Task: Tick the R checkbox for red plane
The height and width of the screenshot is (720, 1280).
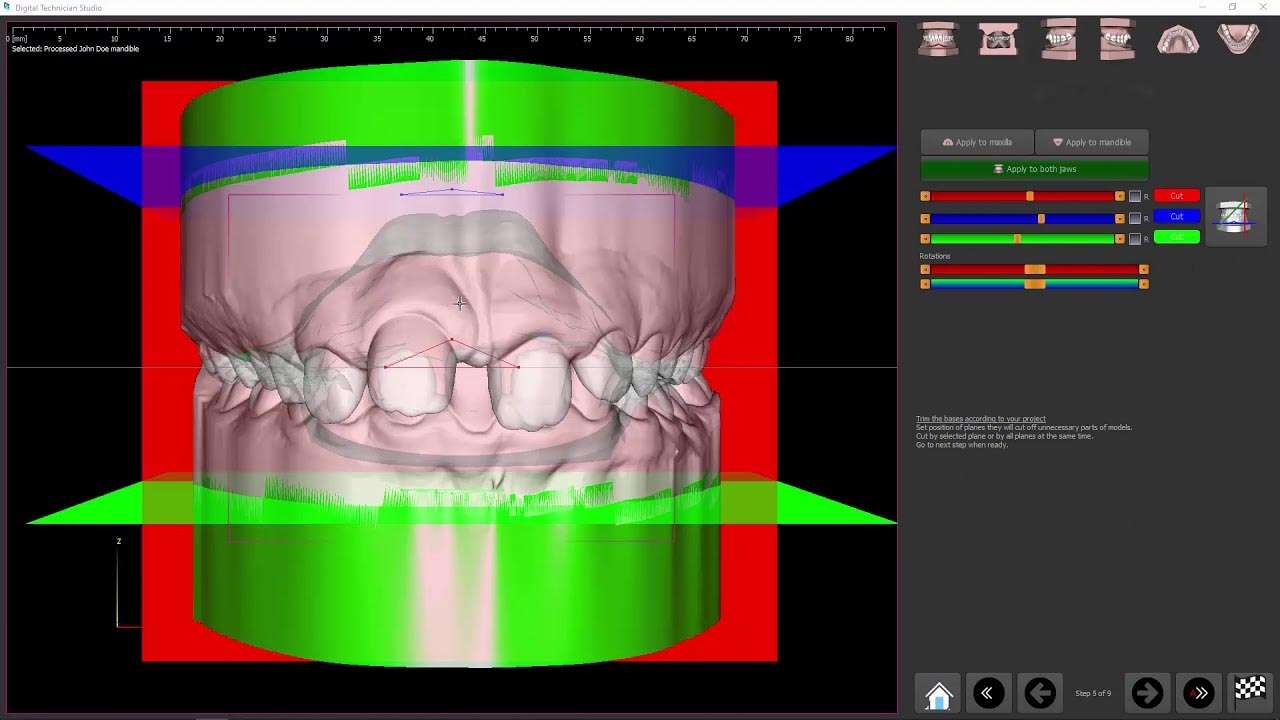Action: coord(1135,197)
